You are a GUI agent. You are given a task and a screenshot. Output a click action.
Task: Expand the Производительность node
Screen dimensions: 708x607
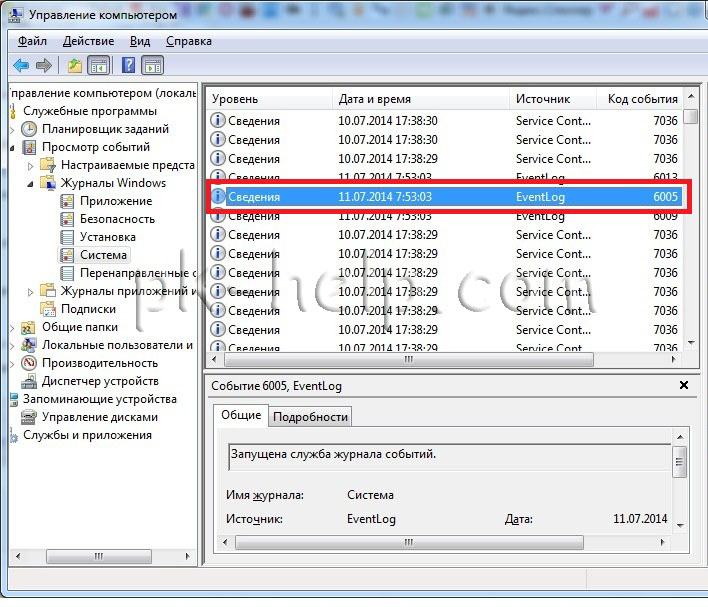12,364
